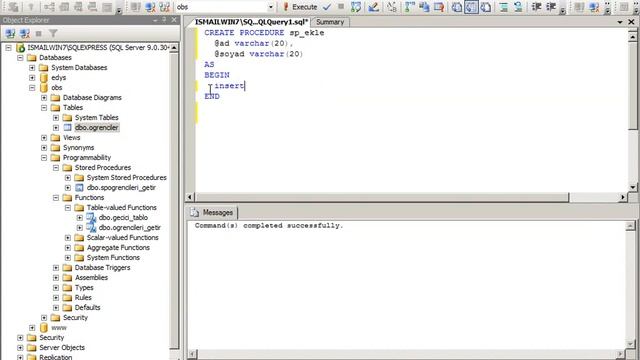The height and width of the screenshot is (360, 640).
Task: Expand the Database Diagrams folder
Action: (44, 98)
